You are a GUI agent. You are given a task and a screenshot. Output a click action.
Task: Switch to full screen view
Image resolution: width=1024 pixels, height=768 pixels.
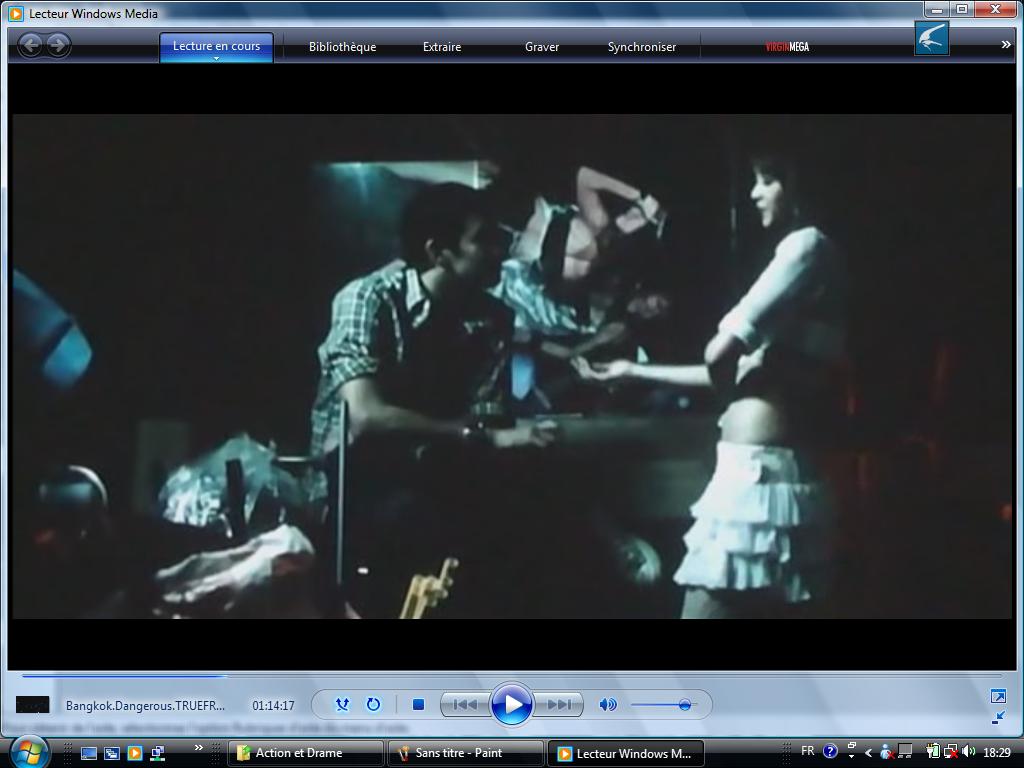pyautogui.click(x=998, y=696)
